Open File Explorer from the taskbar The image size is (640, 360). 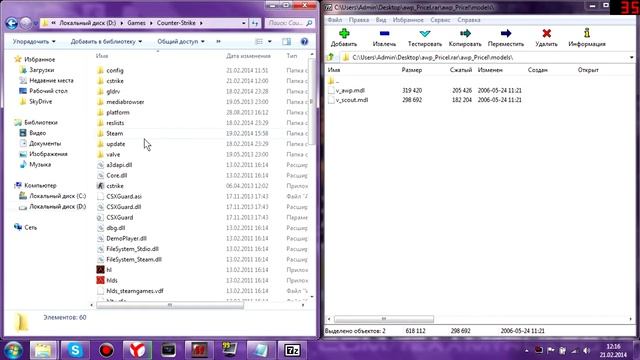click(x=44, y=350)
